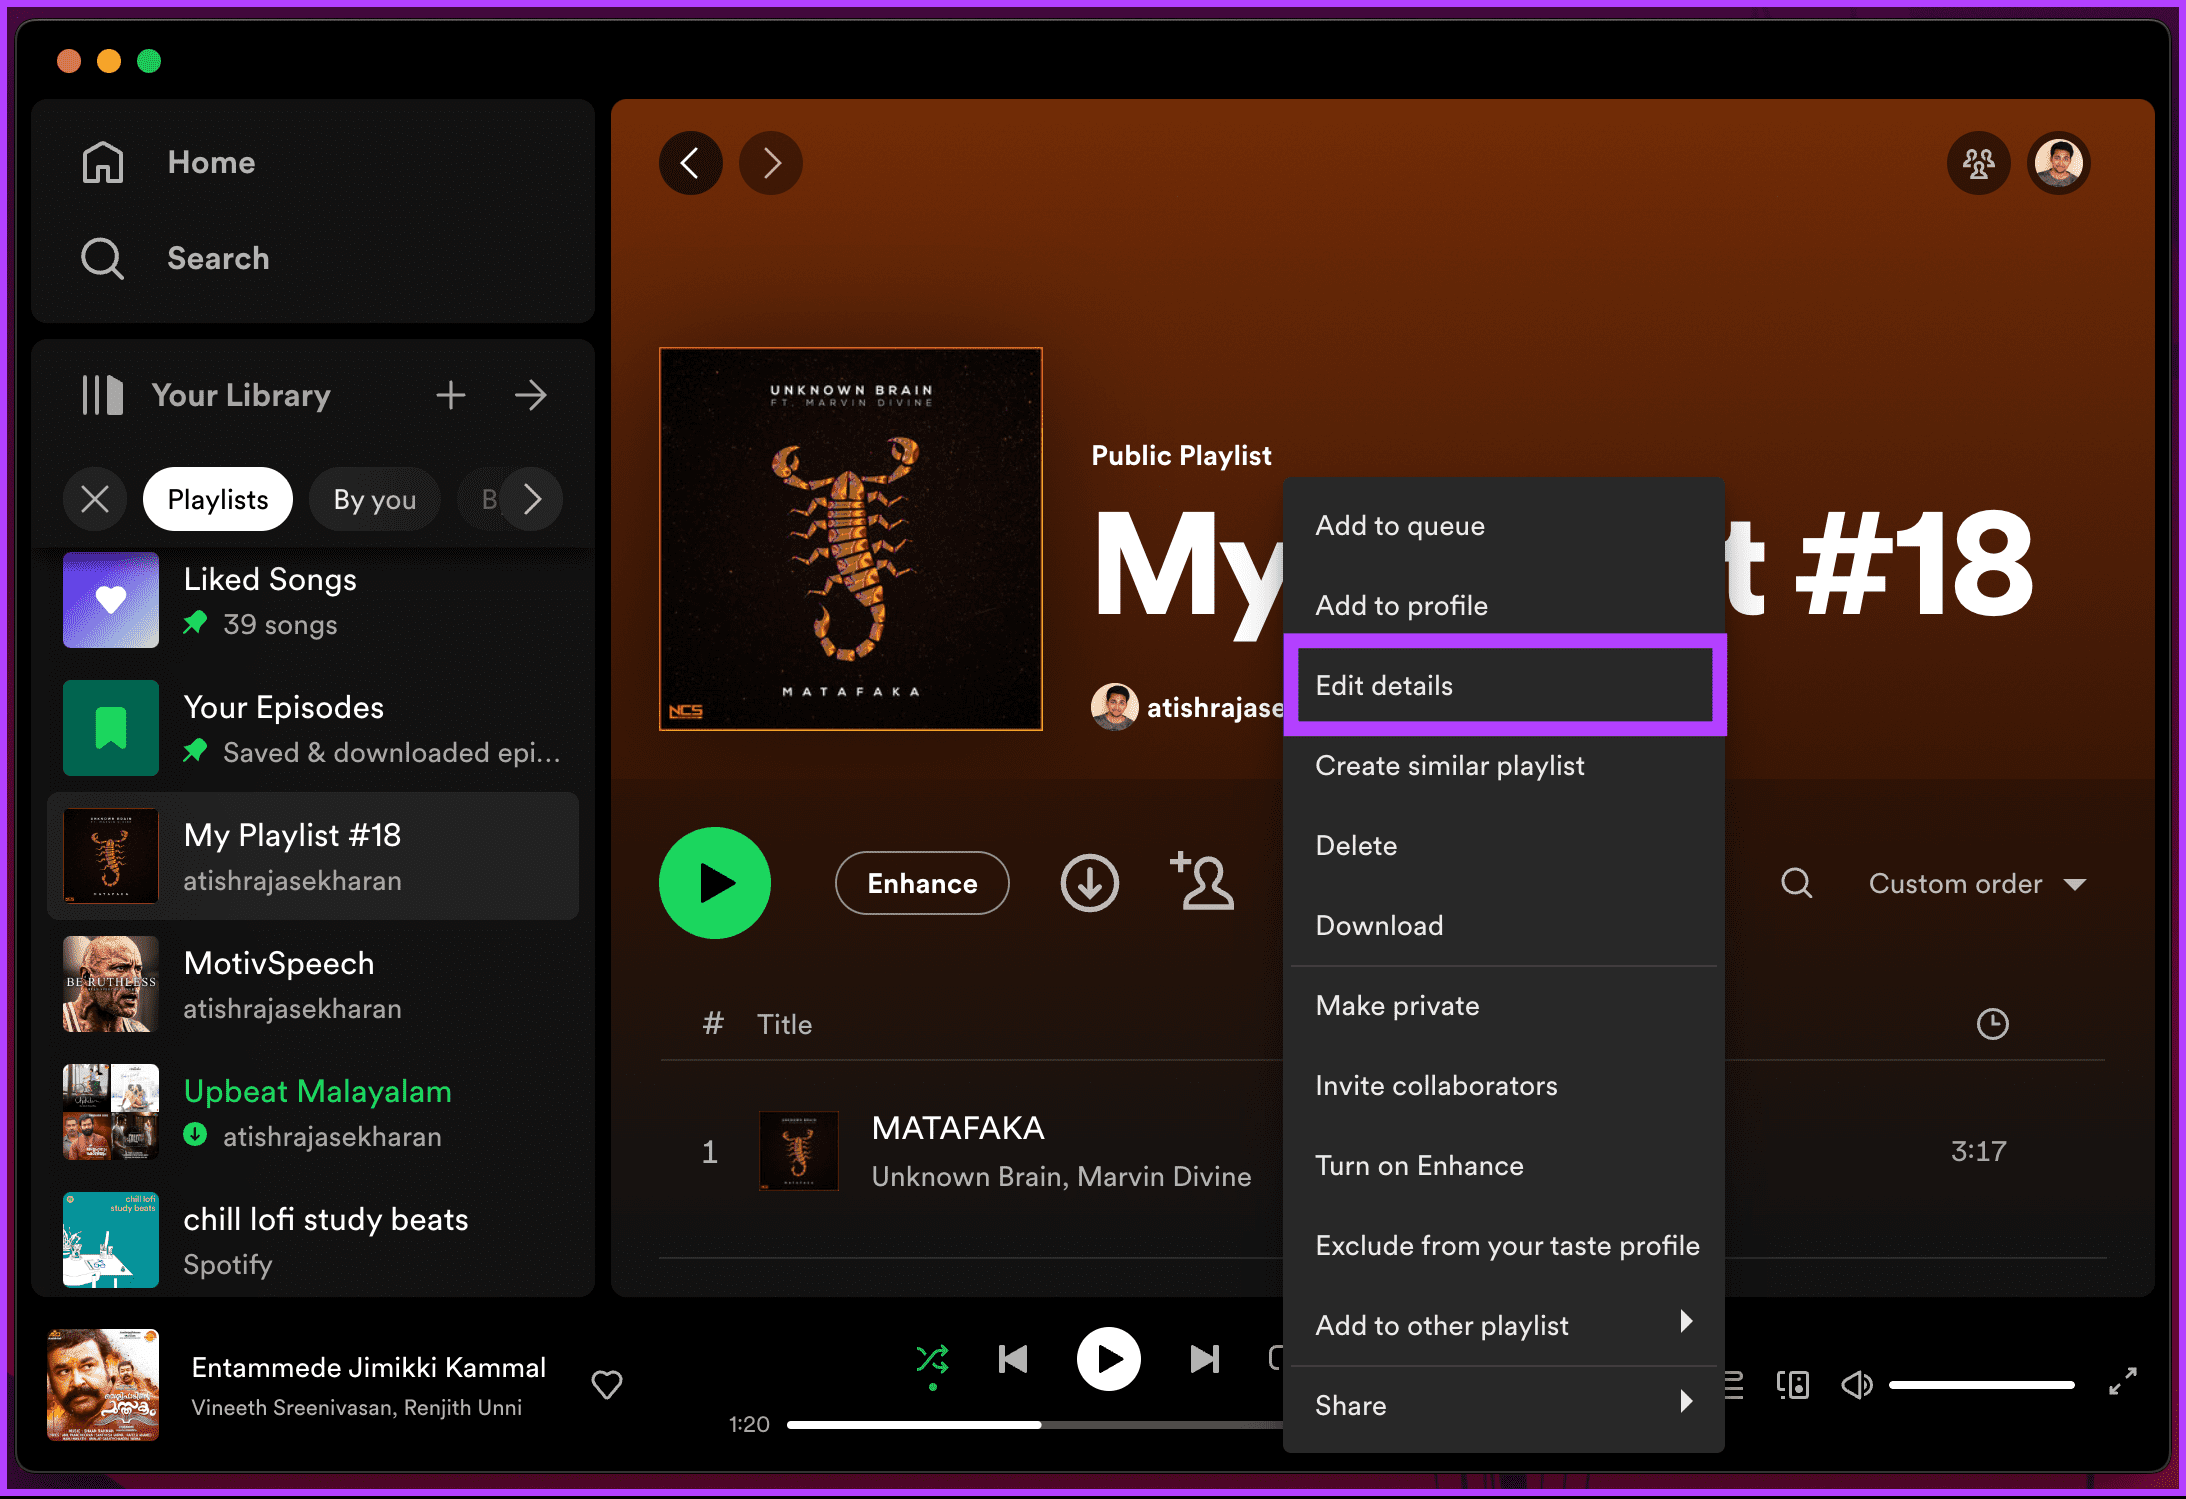Search within the playlist using magnifier

pos(1796,883)
